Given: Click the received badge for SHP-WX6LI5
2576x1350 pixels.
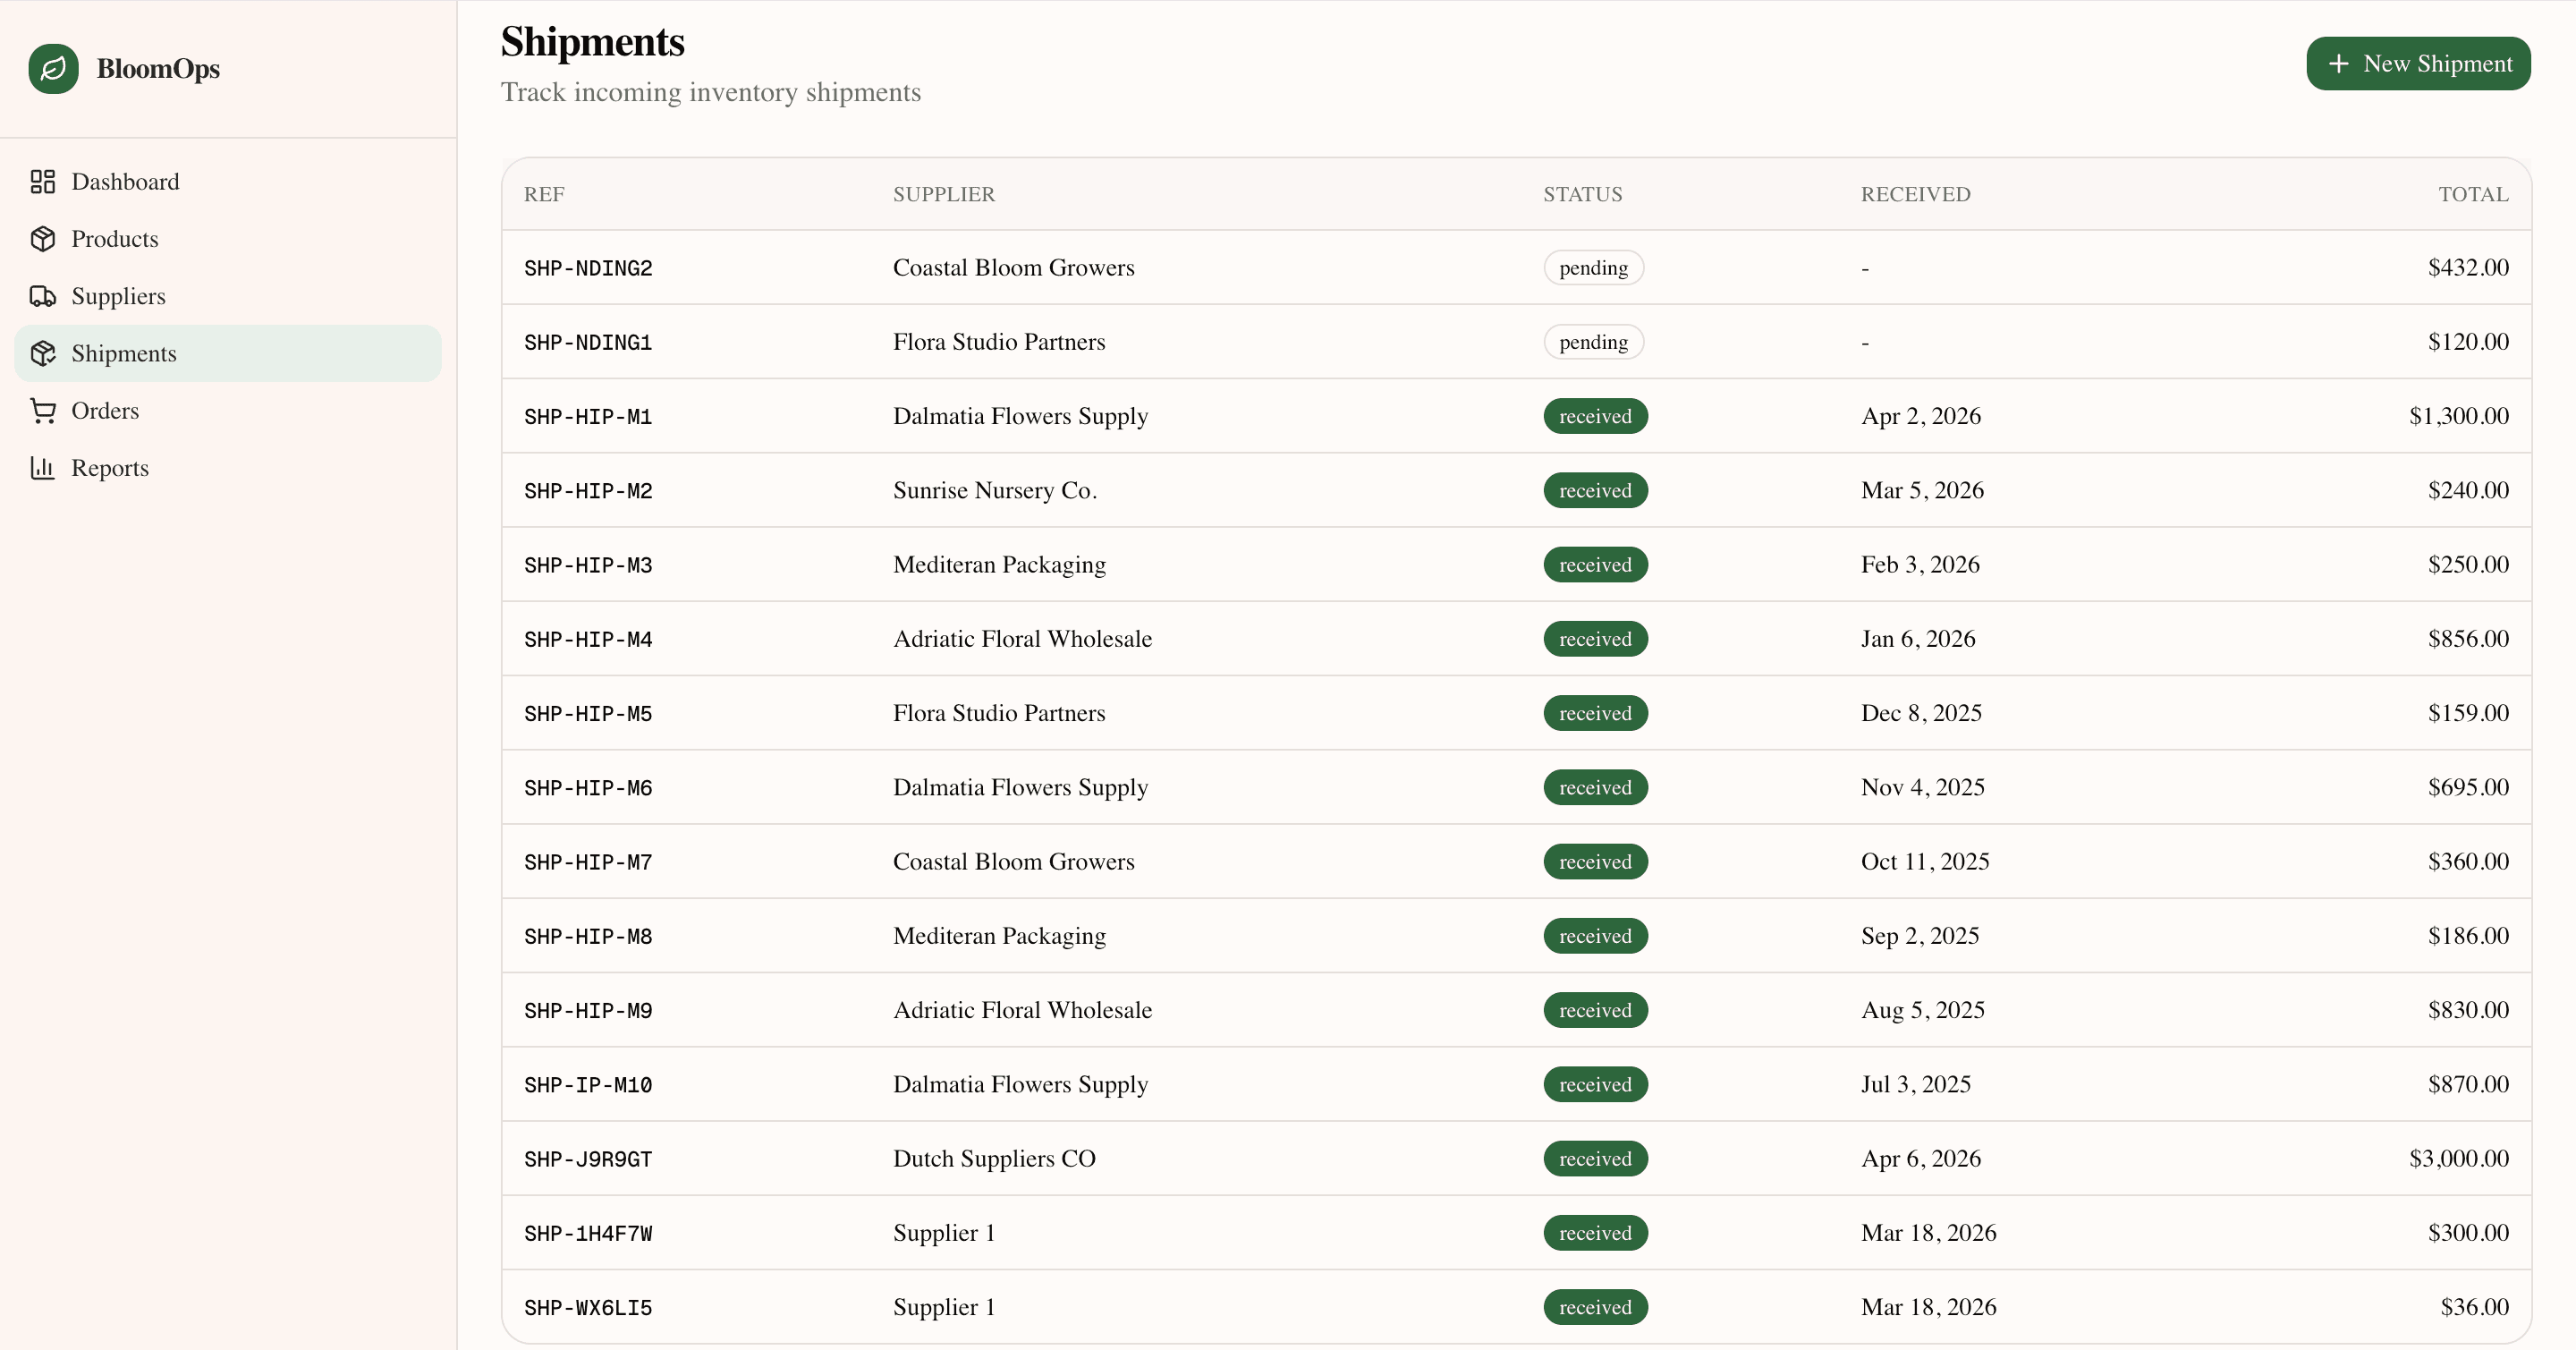Looking at the screenshot, I should pos(1595,1307).
